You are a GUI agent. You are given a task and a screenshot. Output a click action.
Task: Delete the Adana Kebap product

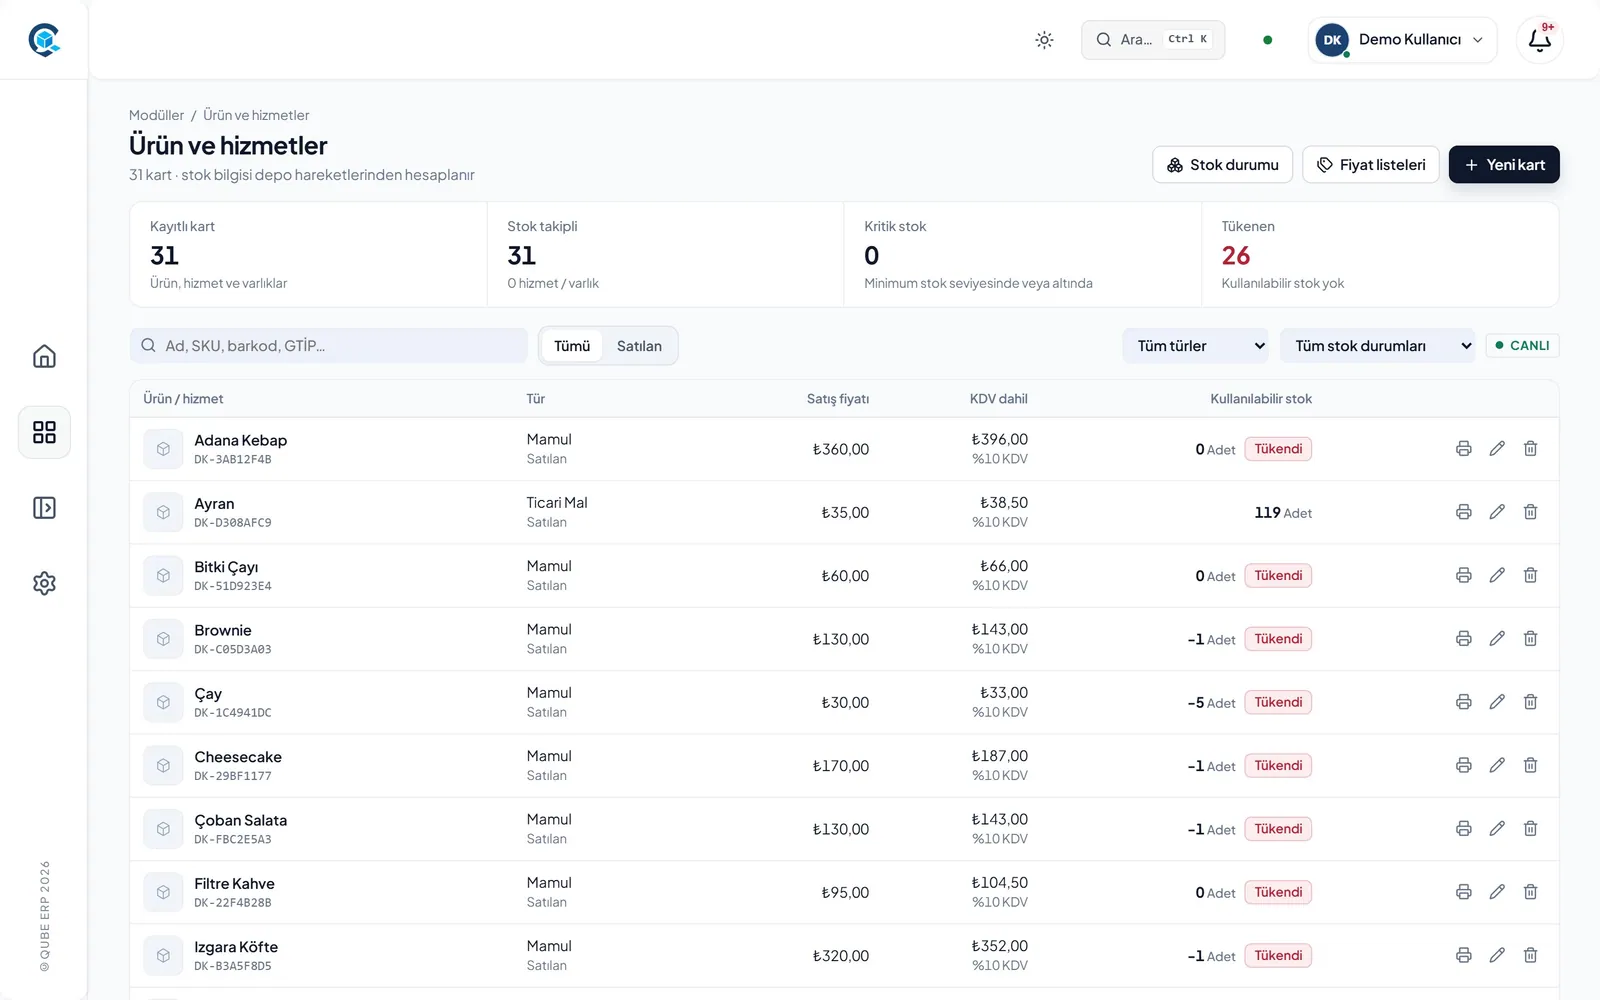click(1530, 449)
